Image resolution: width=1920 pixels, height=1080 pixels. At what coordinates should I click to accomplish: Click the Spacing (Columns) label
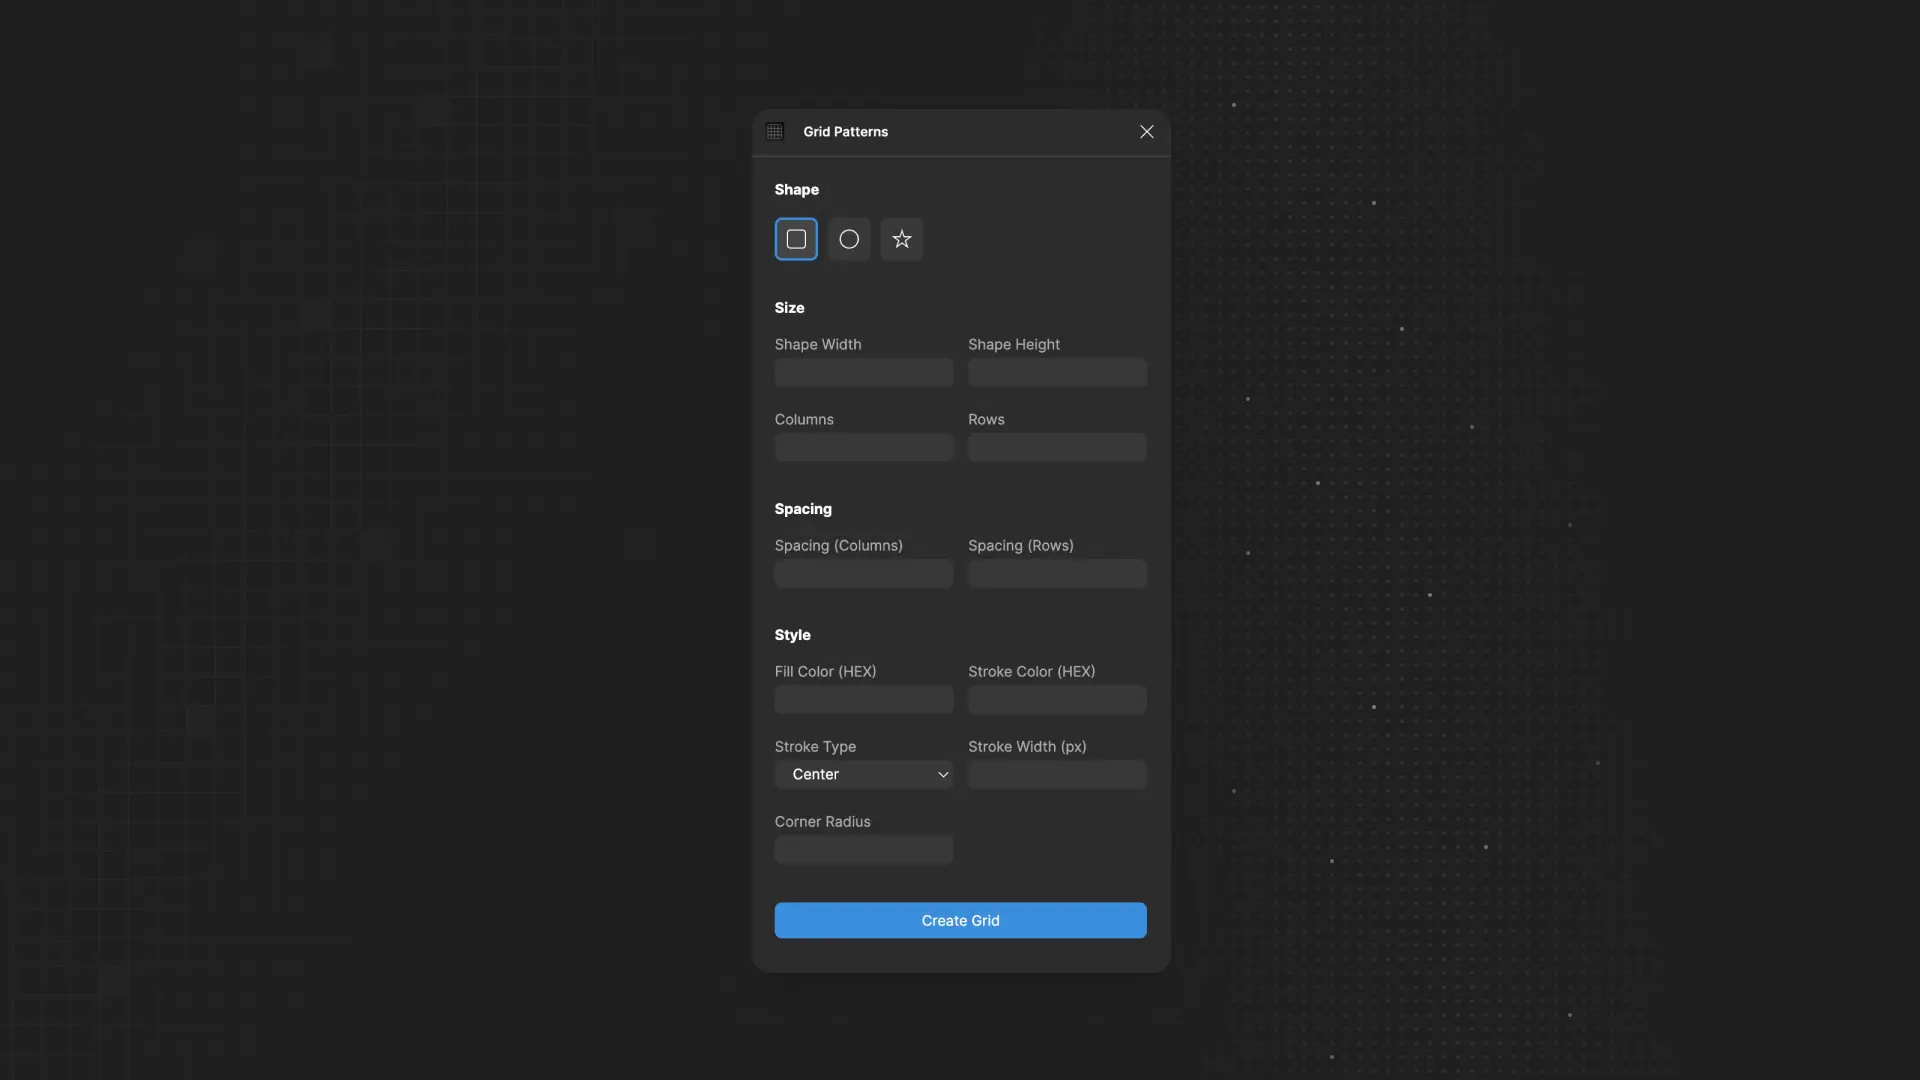[839, 546]
